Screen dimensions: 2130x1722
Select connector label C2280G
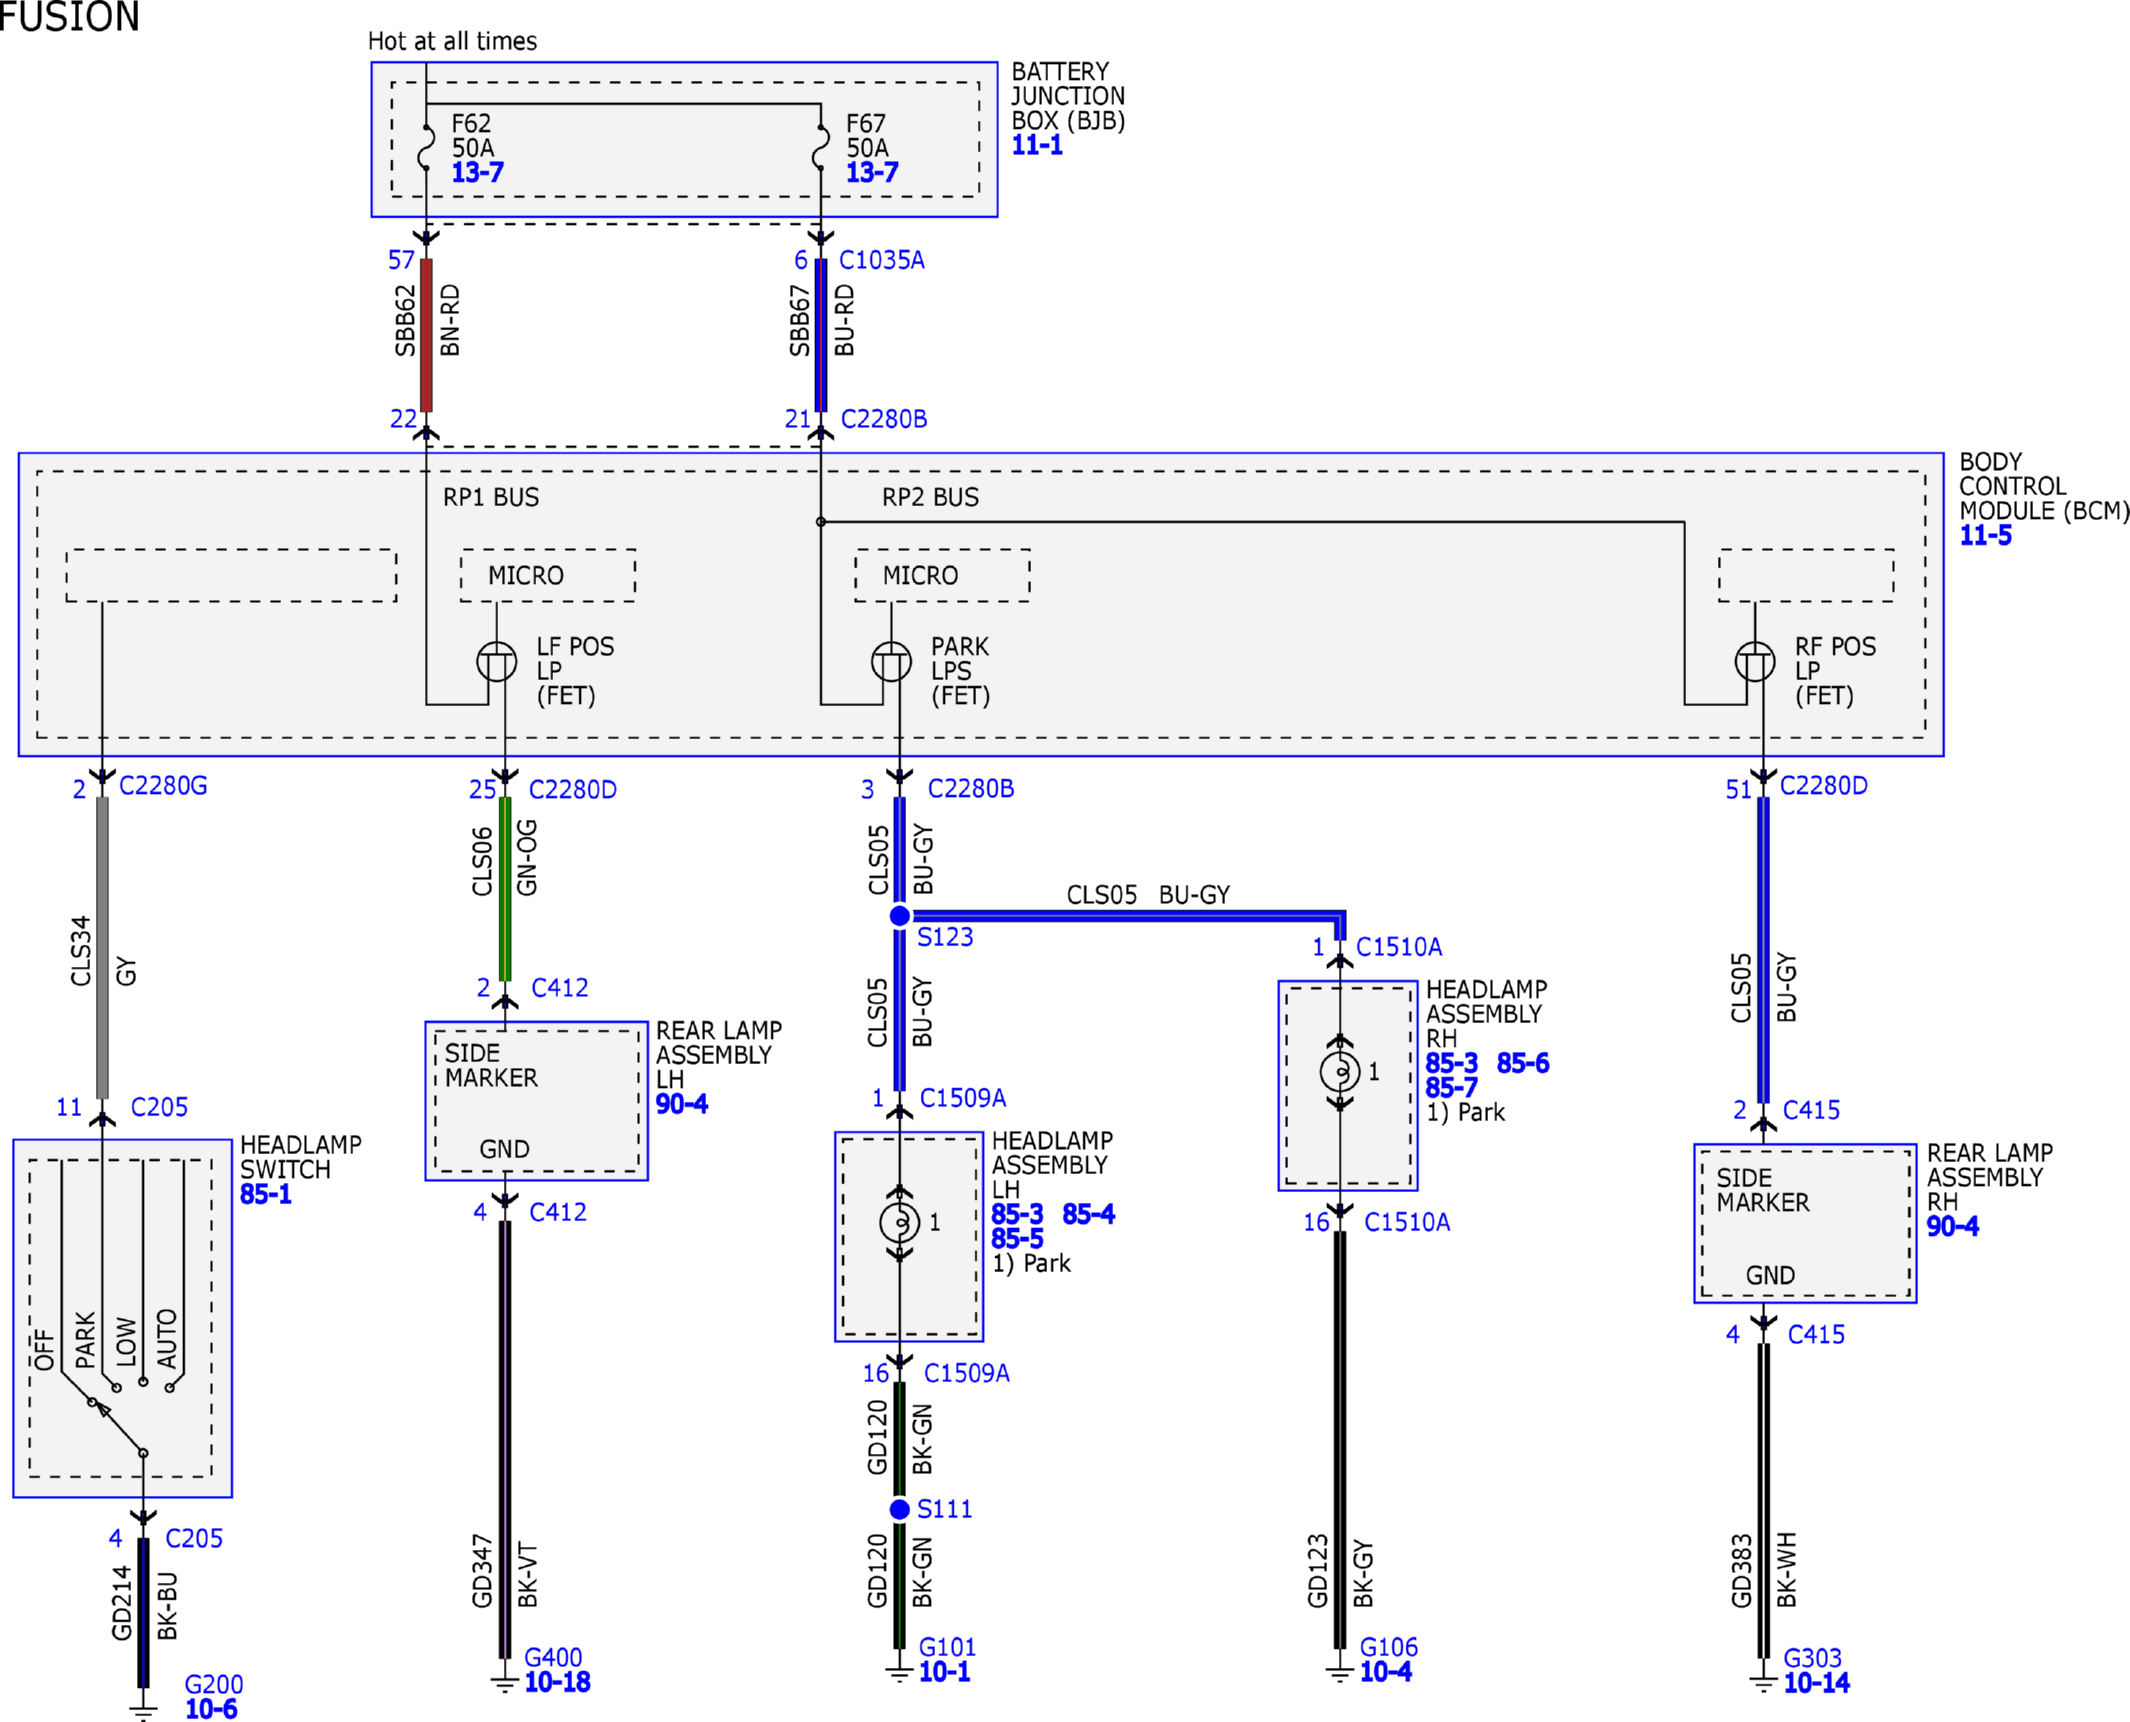pos(163,786)
